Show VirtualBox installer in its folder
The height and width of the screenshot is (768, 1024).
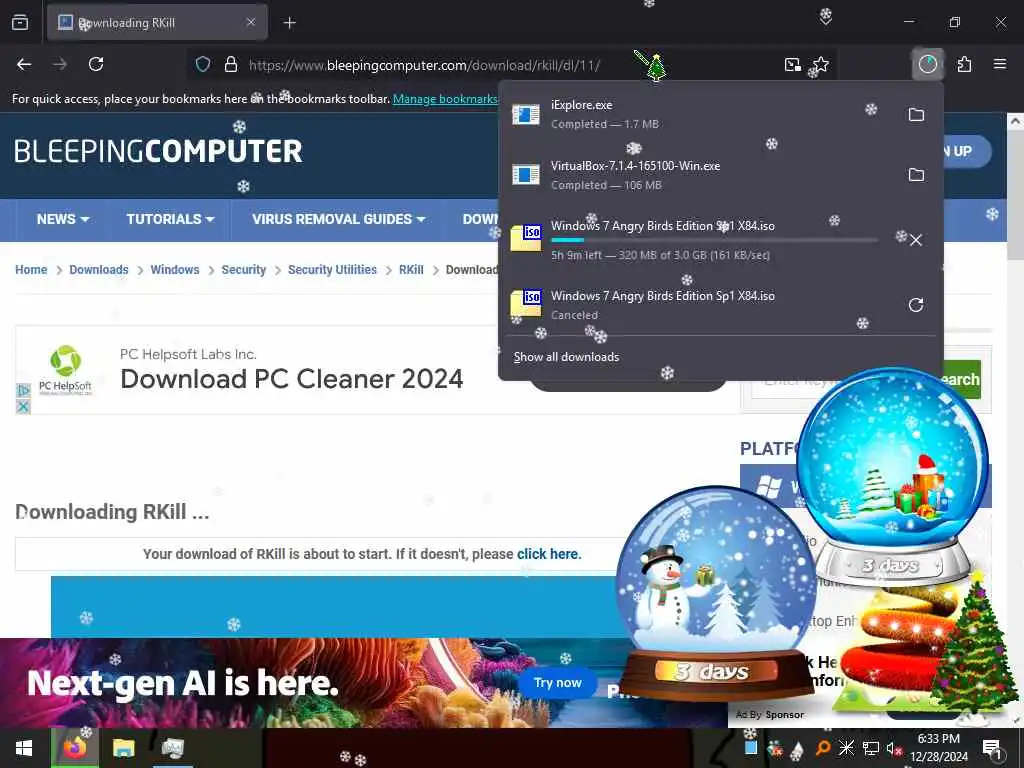click(916, 175)
